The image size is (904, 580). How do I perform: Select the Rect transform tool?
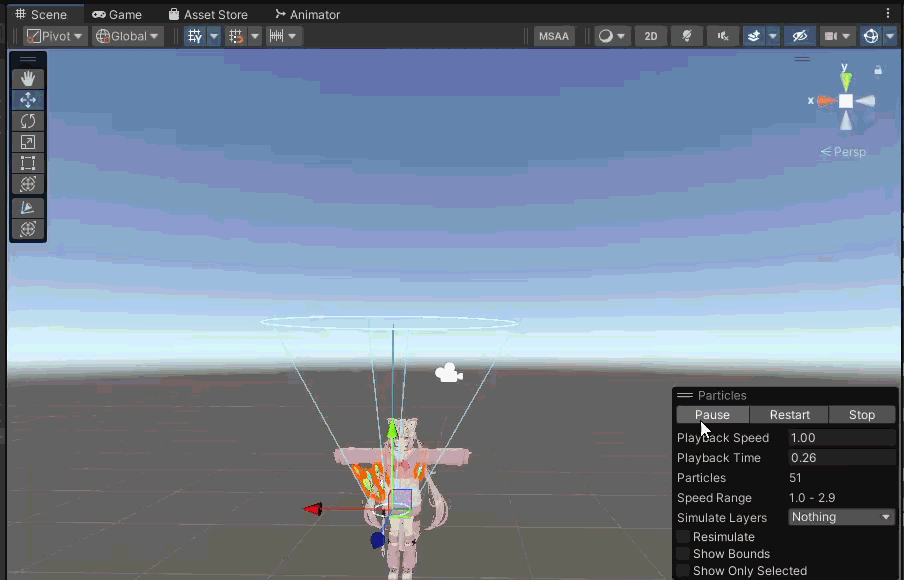28,163
